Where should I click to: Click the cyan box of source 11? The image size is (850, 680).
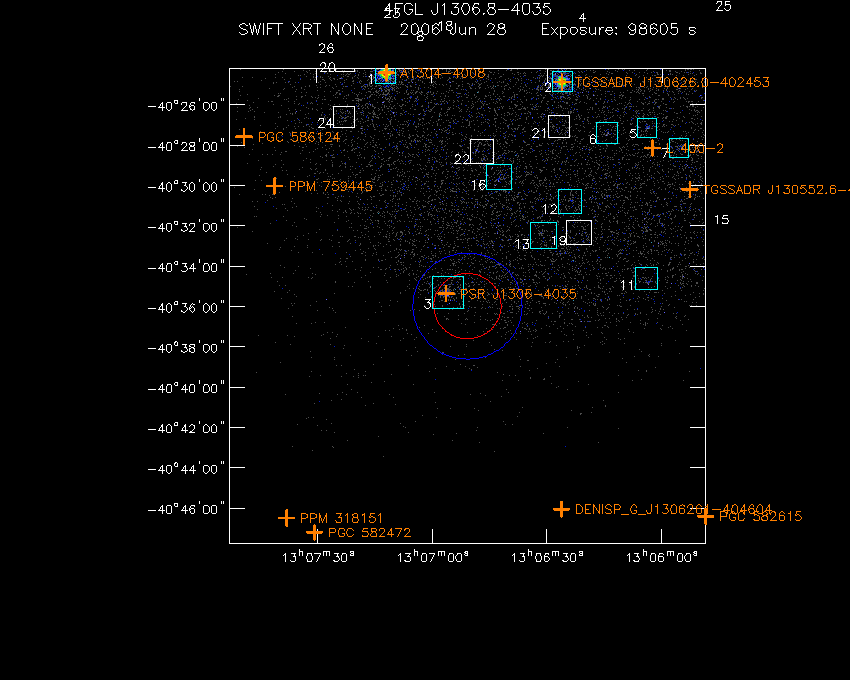[646, 279]
